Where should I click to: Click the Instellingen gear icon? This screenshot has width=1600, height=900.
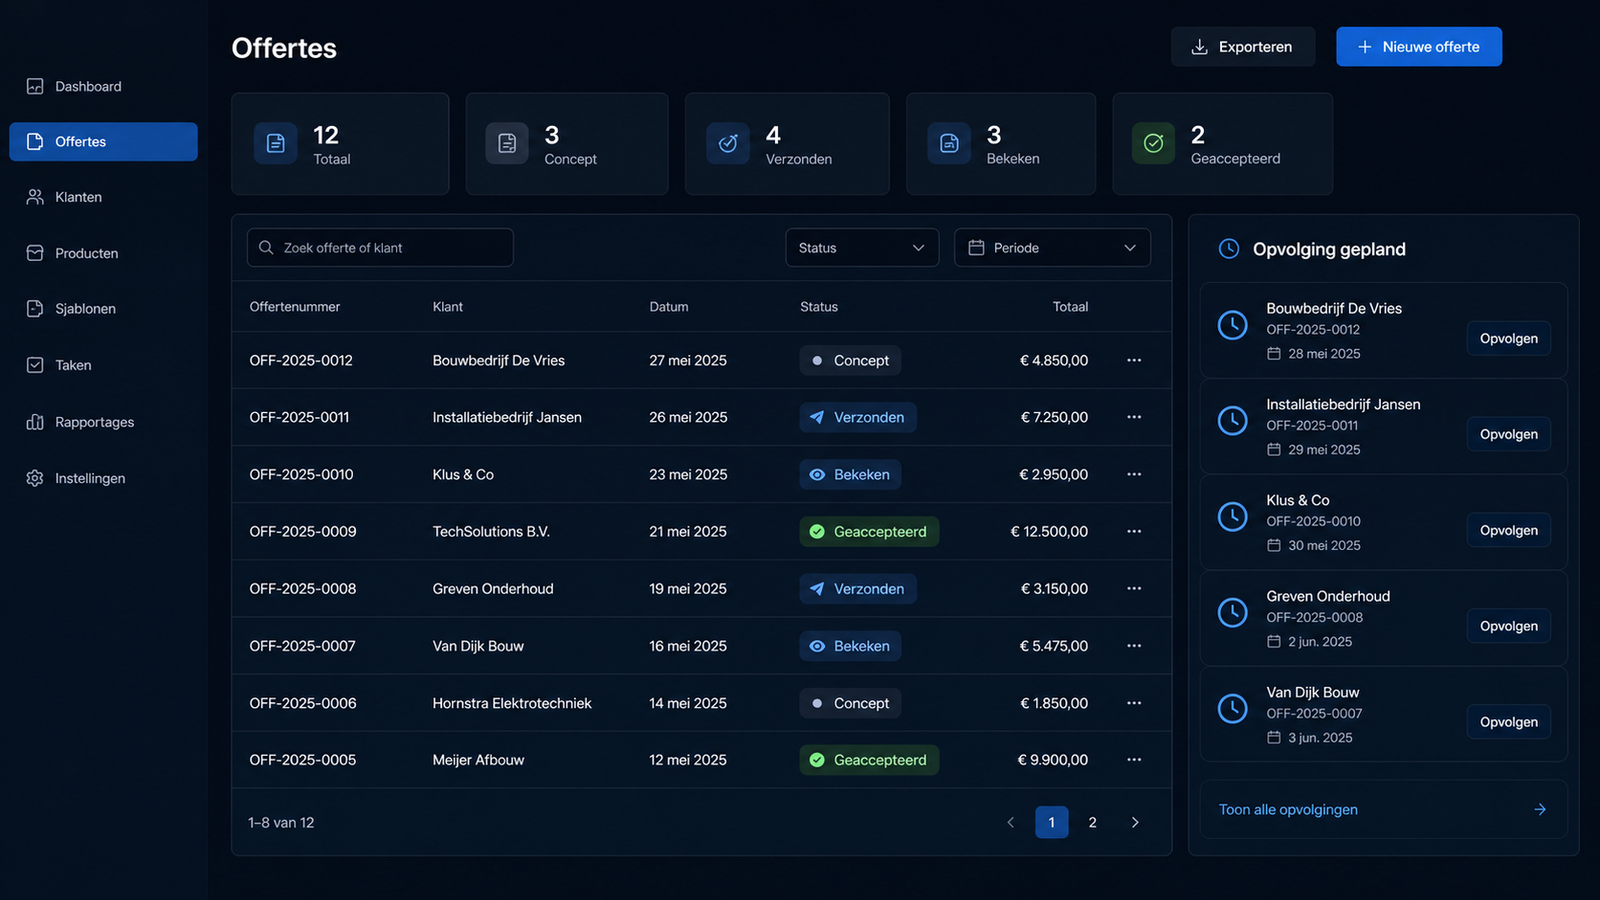click(x=35, y=478)
